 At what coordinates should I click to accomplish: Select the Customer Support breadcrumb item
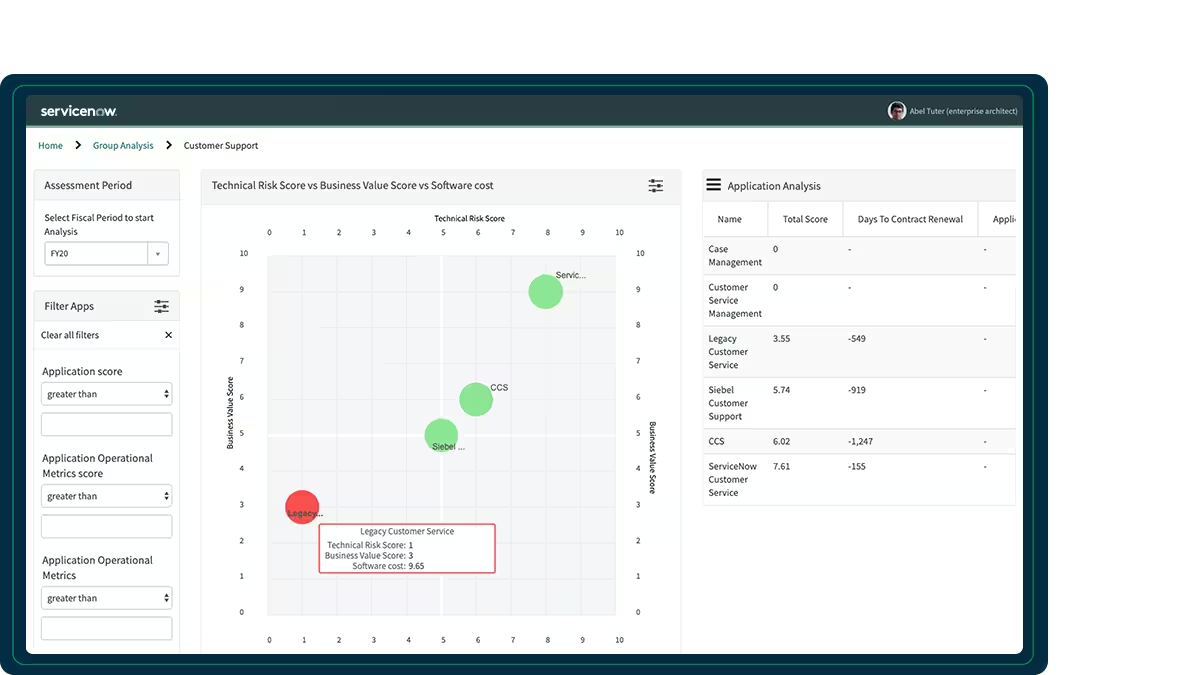[x=221, y=145]
